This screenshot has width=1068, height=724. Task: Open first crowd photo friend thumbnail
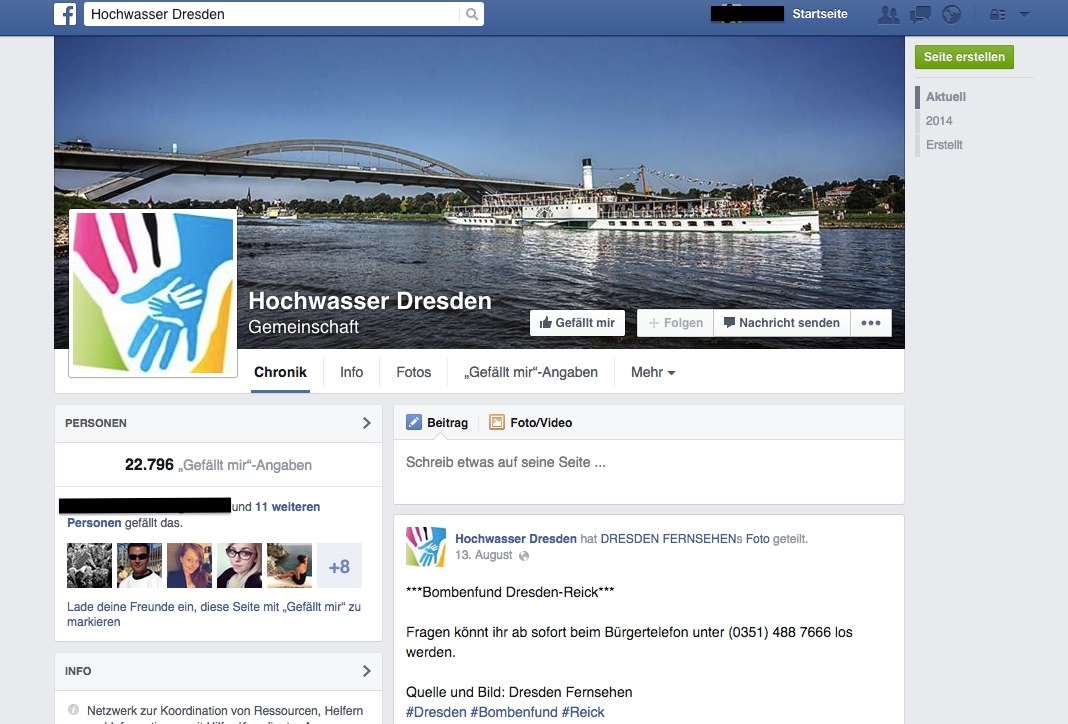click(x=89, y=565)
